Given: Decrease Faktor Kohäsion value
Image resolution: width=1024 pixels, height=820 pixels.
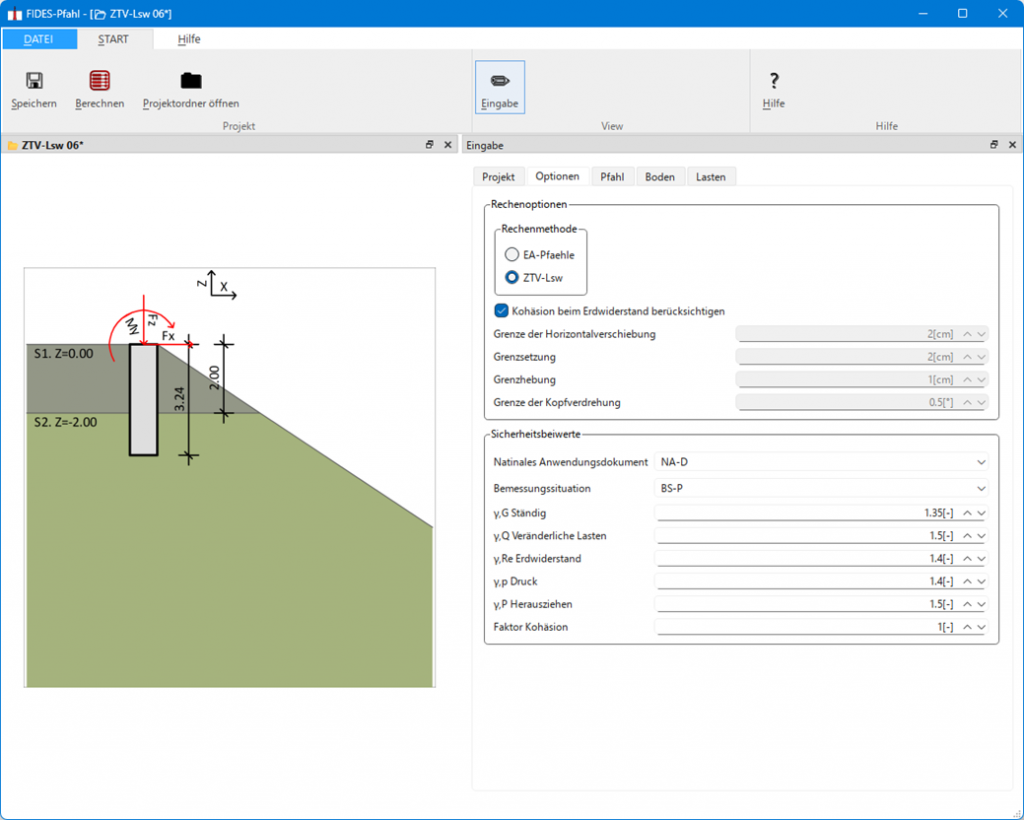Looking at the screenshot, I should coord(981,627).
